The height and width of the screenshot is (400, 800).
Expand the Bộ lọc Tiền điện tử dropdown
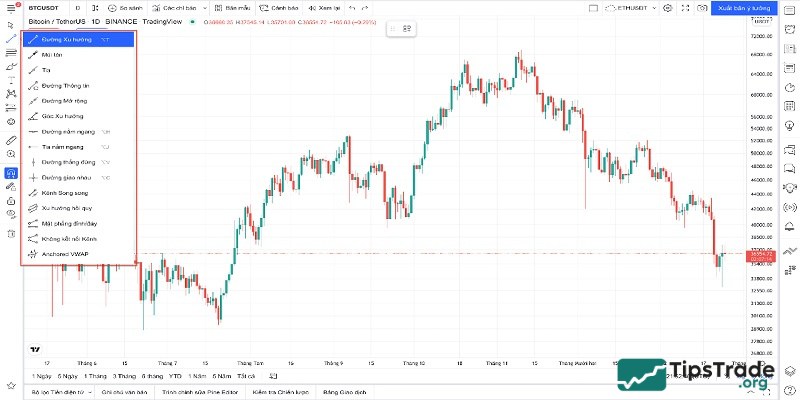[61, 392]
